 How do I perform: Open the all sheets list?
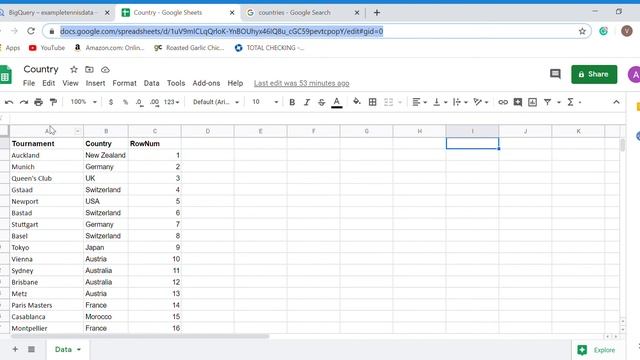[31, 349]
